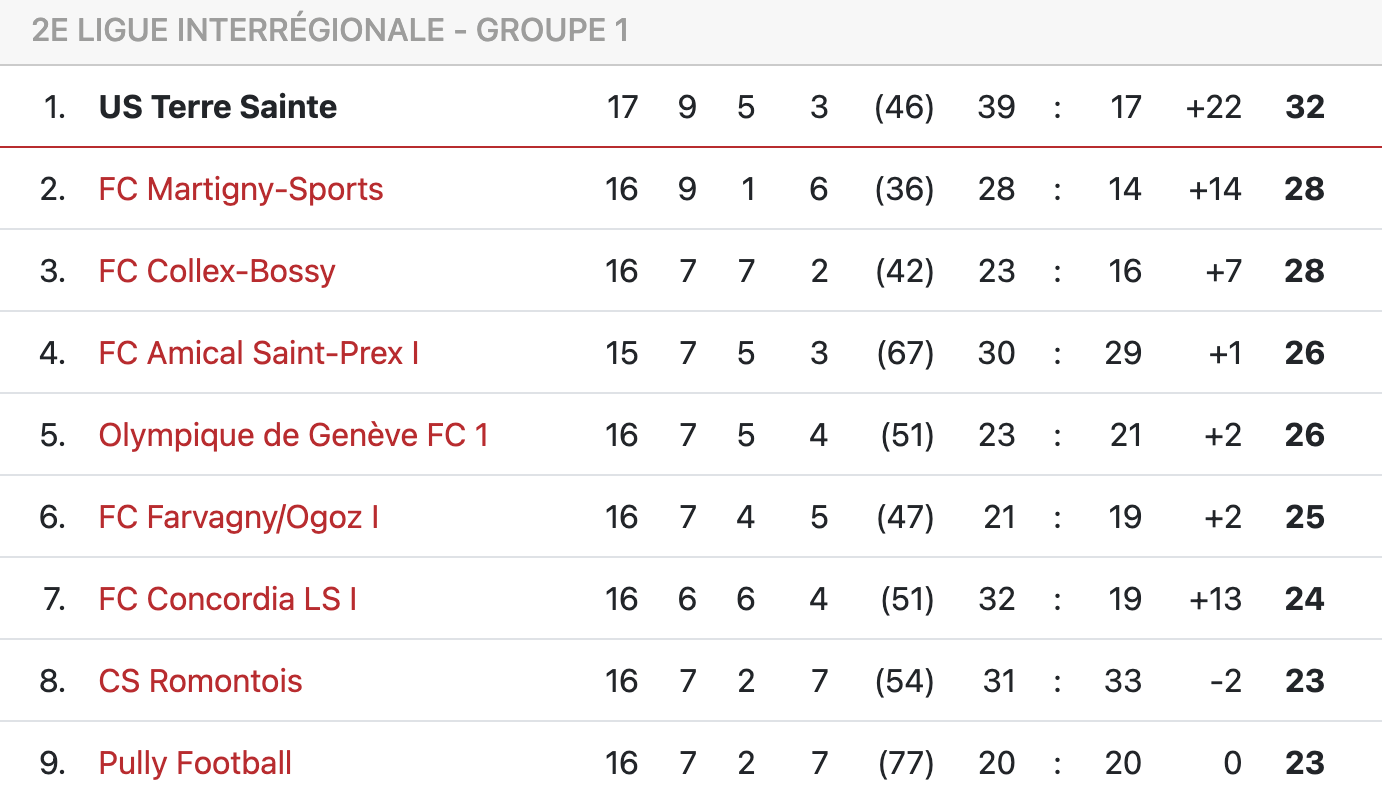
Task: Click the CS Romontois team link
Action: point(200,681)
